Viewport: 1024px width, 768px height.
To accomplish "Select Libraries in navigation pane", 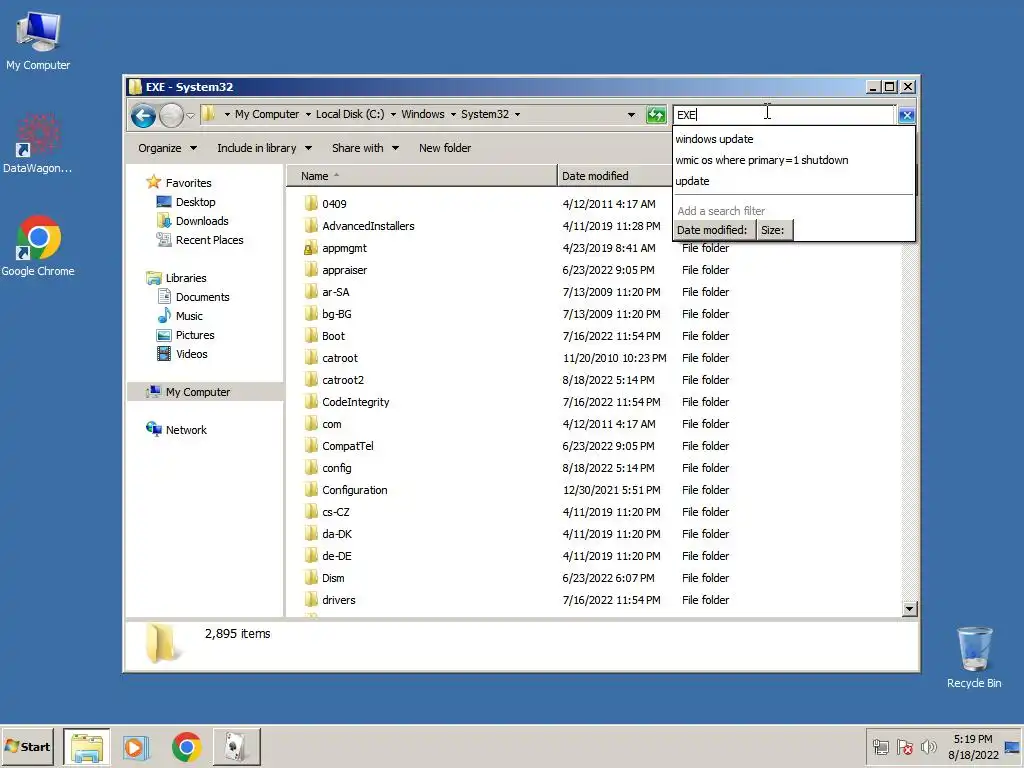I will point(185,278).
